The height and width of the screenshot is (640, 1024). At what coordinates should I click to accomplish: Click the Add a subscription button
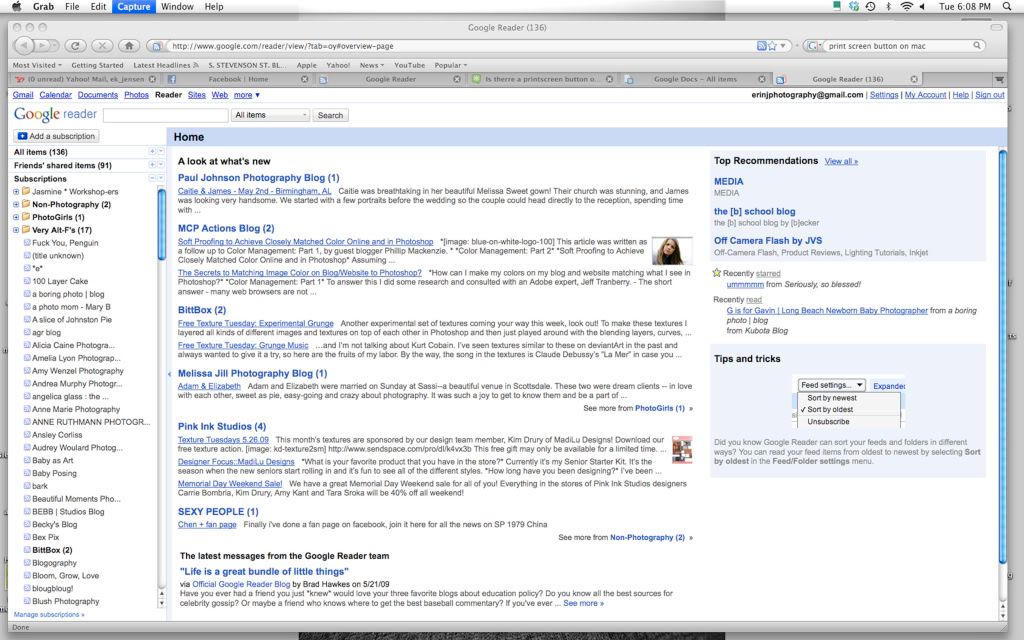tap(57, 136)
